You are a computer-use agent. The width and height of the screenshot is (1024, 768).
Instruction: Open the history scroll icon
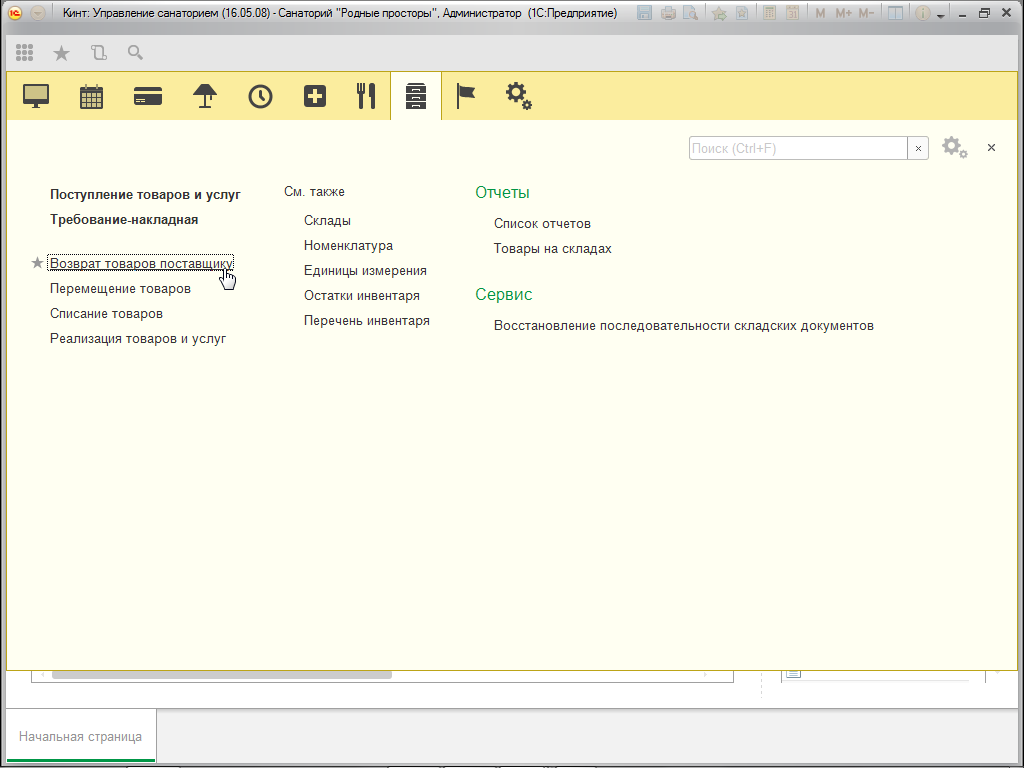pyautogui.click(x=98, y=53)
